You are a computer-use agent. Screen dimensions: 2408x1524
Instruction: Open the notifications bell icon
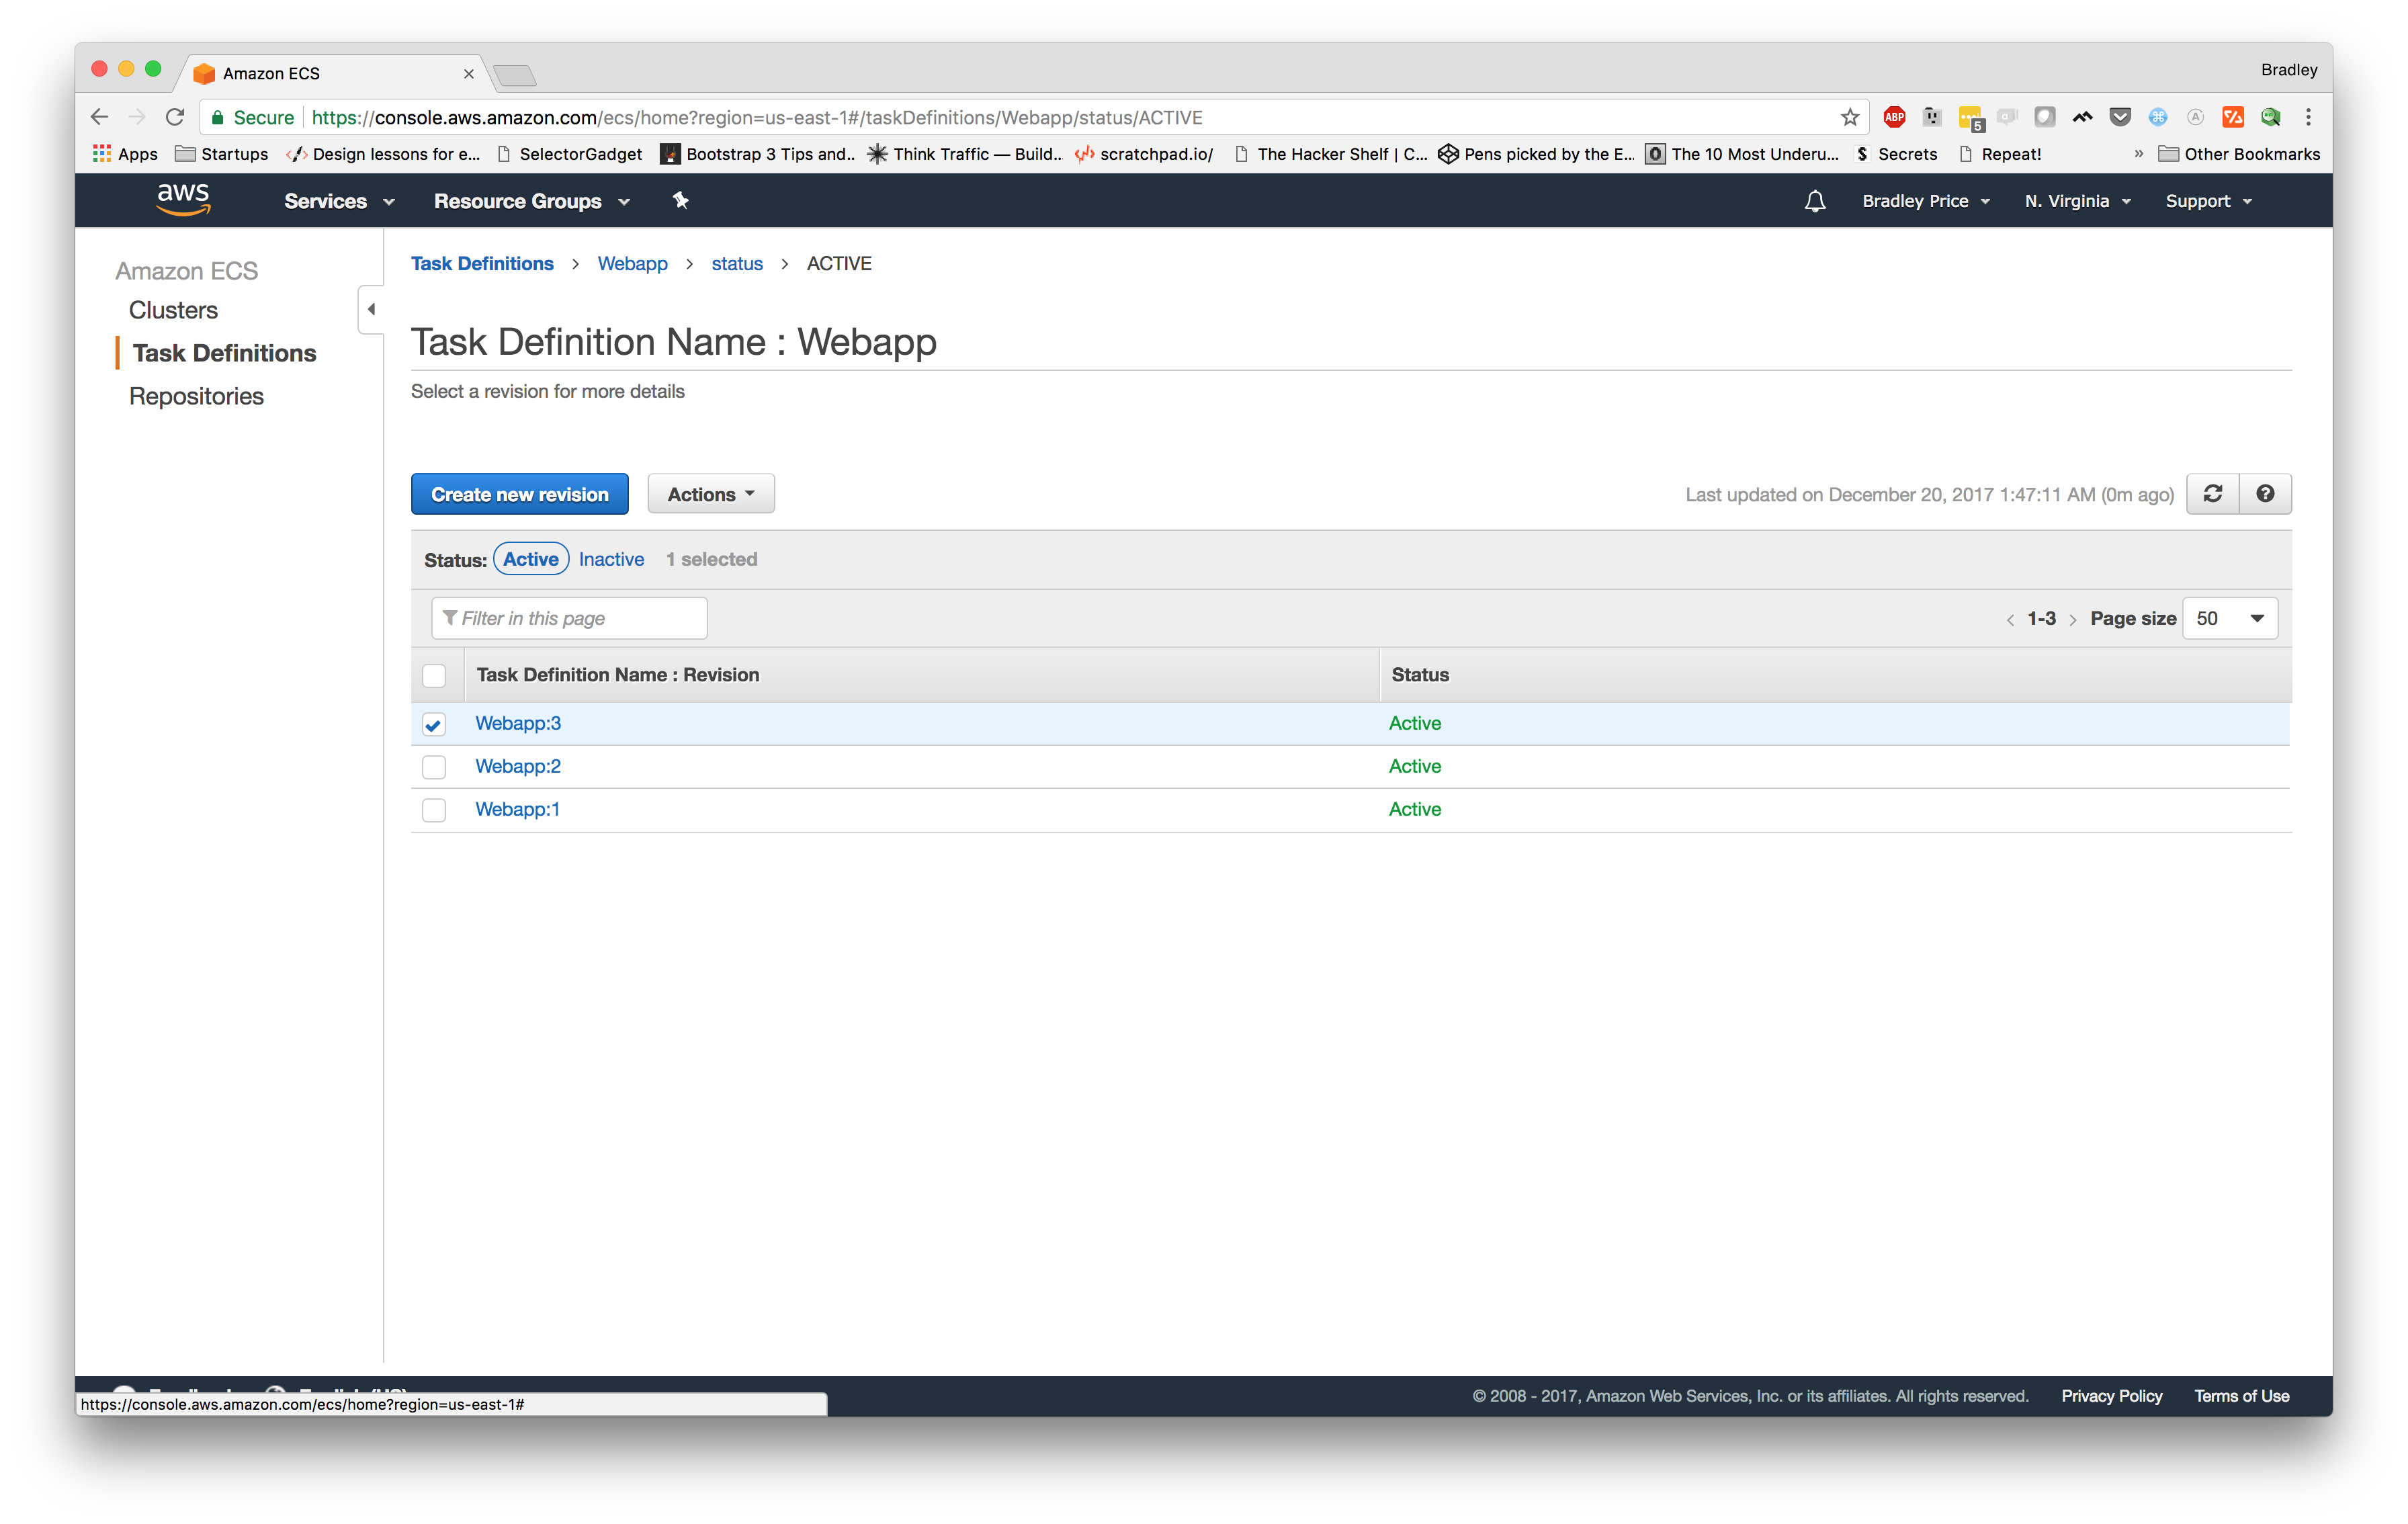1814,201
